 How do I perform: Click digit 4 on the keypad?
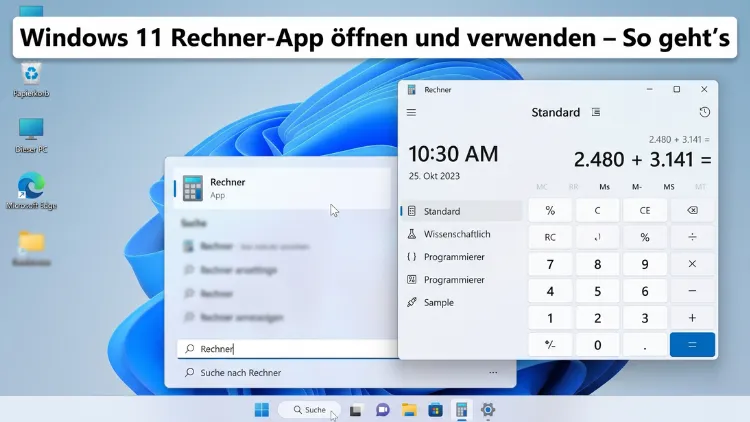click(x=550, y=291)
